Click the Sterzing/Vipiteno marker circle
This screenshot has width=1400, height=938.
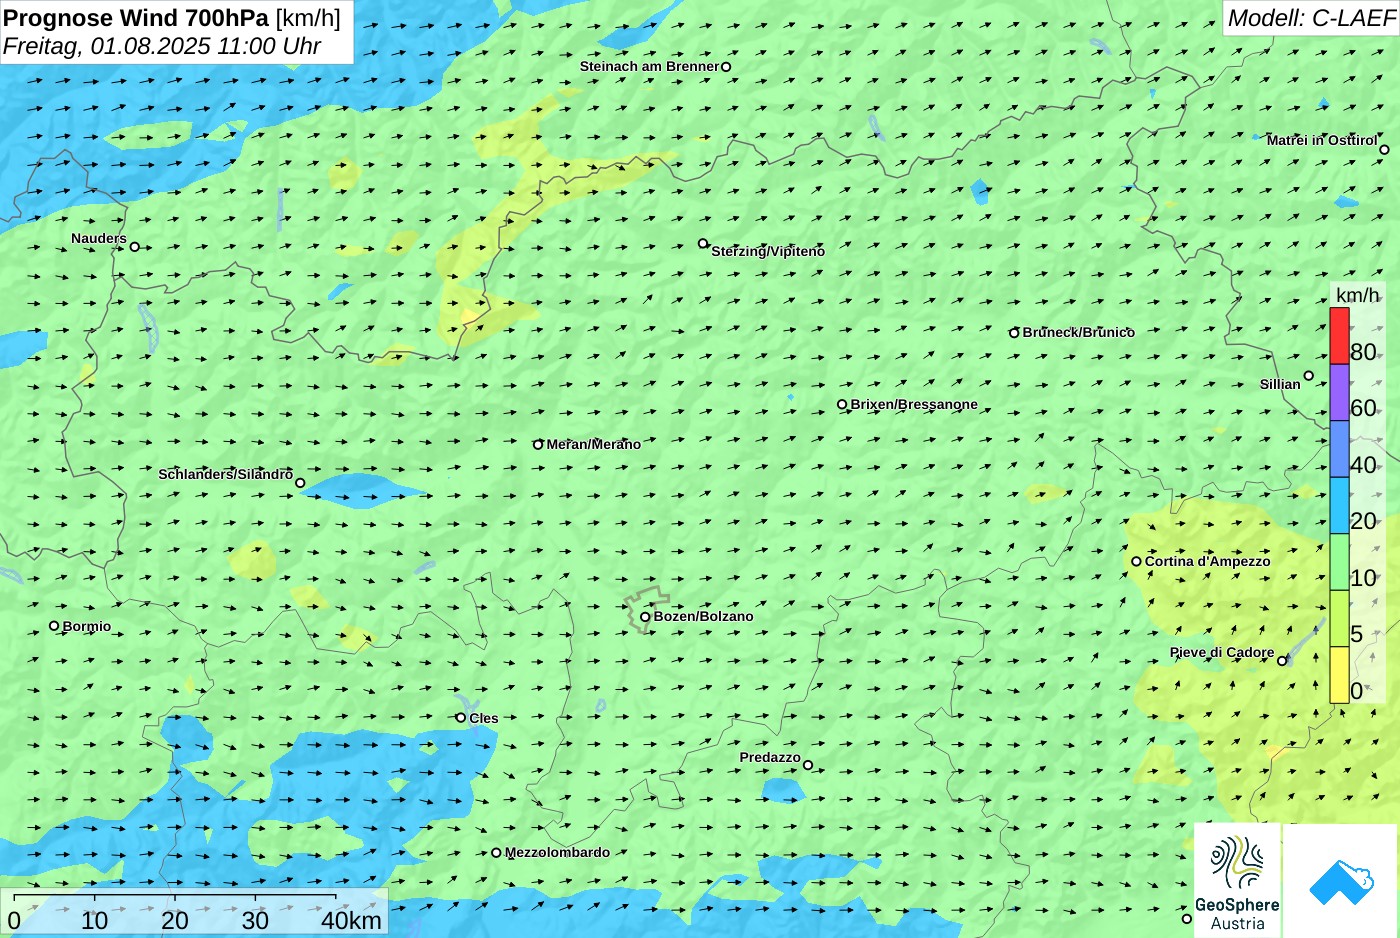703,243
